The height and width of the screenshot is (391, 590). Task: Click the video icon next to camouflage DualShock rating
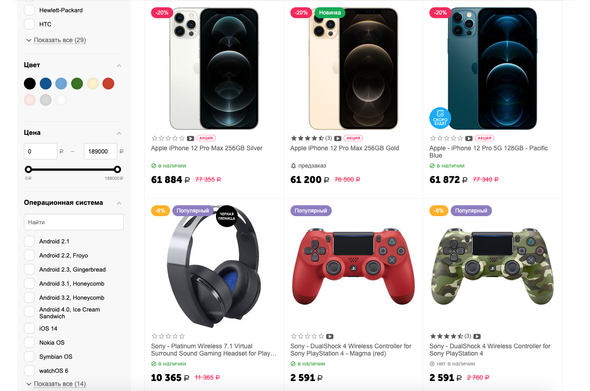(477, 336)
